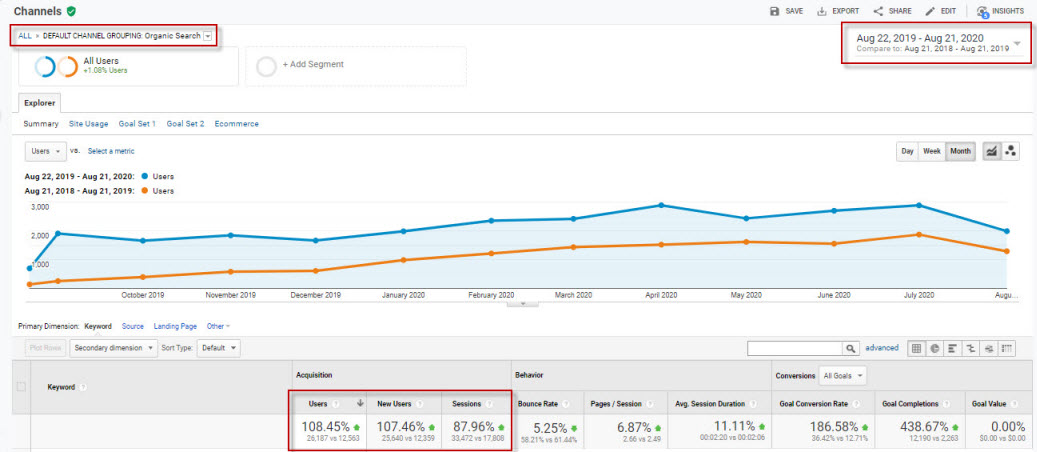1037x452 pixels.
Task: Click help icon next to Users column
Action: click(x=336, y=404)
